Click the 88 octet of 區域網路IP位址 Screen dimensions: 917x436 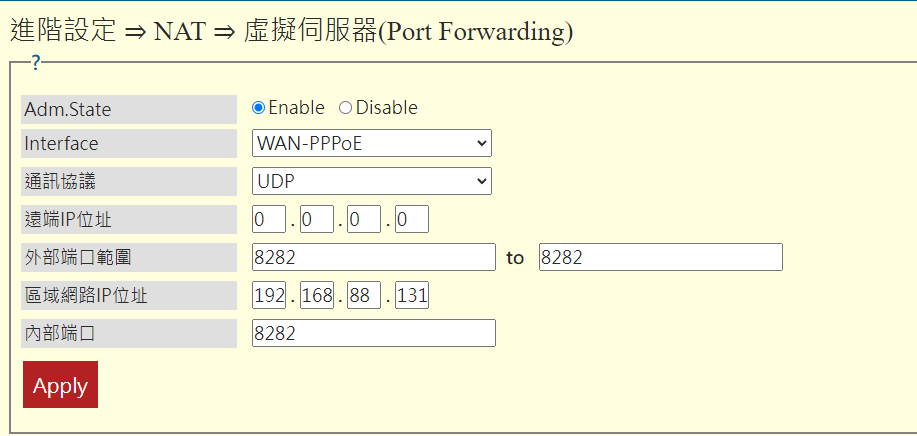364,296
